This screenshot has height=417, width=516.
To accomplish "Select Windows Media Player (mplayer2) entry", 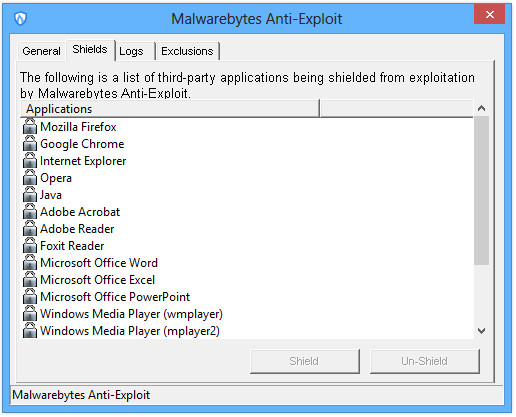I will click(x=130, y=331).
